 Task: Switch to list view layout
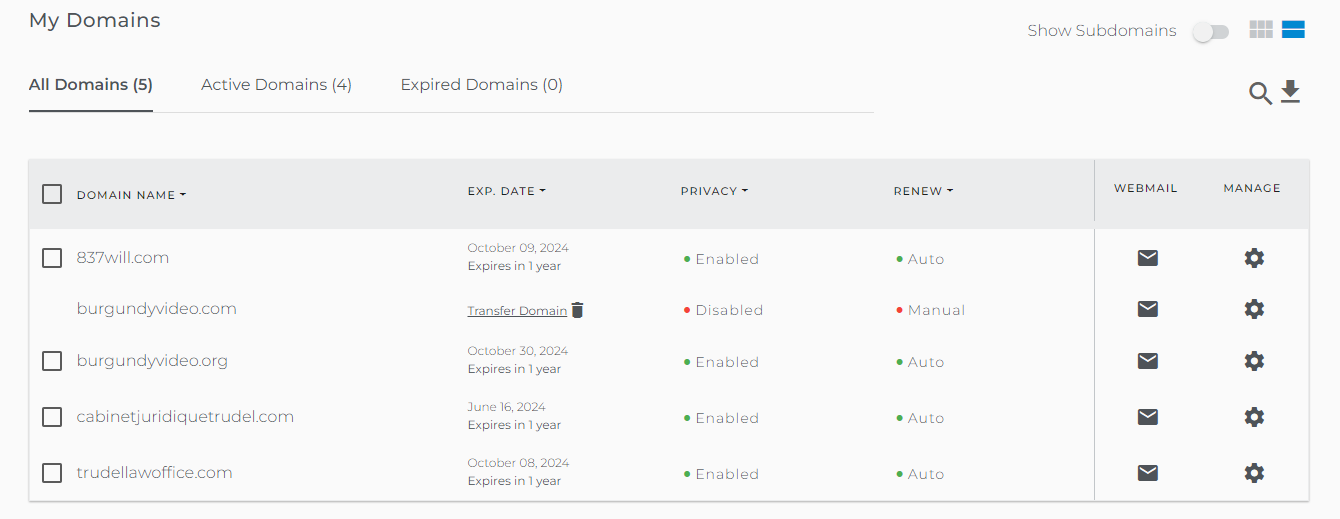tap(1293, 30)
